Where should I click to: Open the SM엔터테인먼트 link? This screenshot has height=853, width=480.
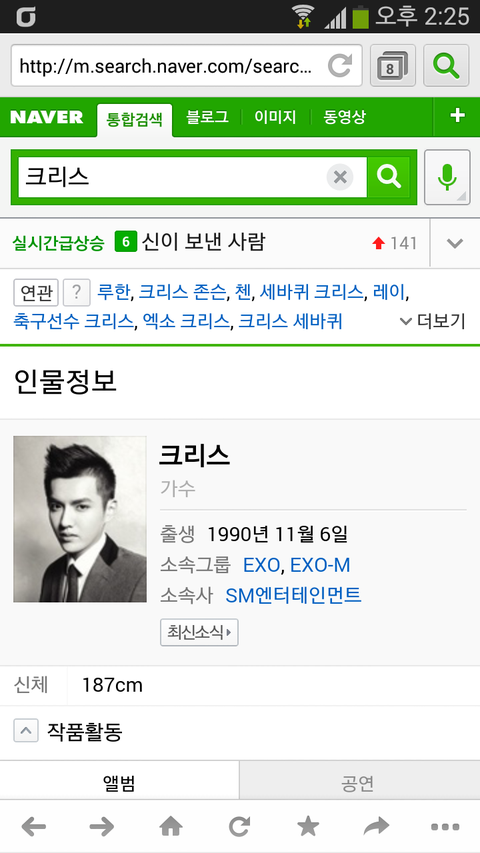(x=293, y=596)
